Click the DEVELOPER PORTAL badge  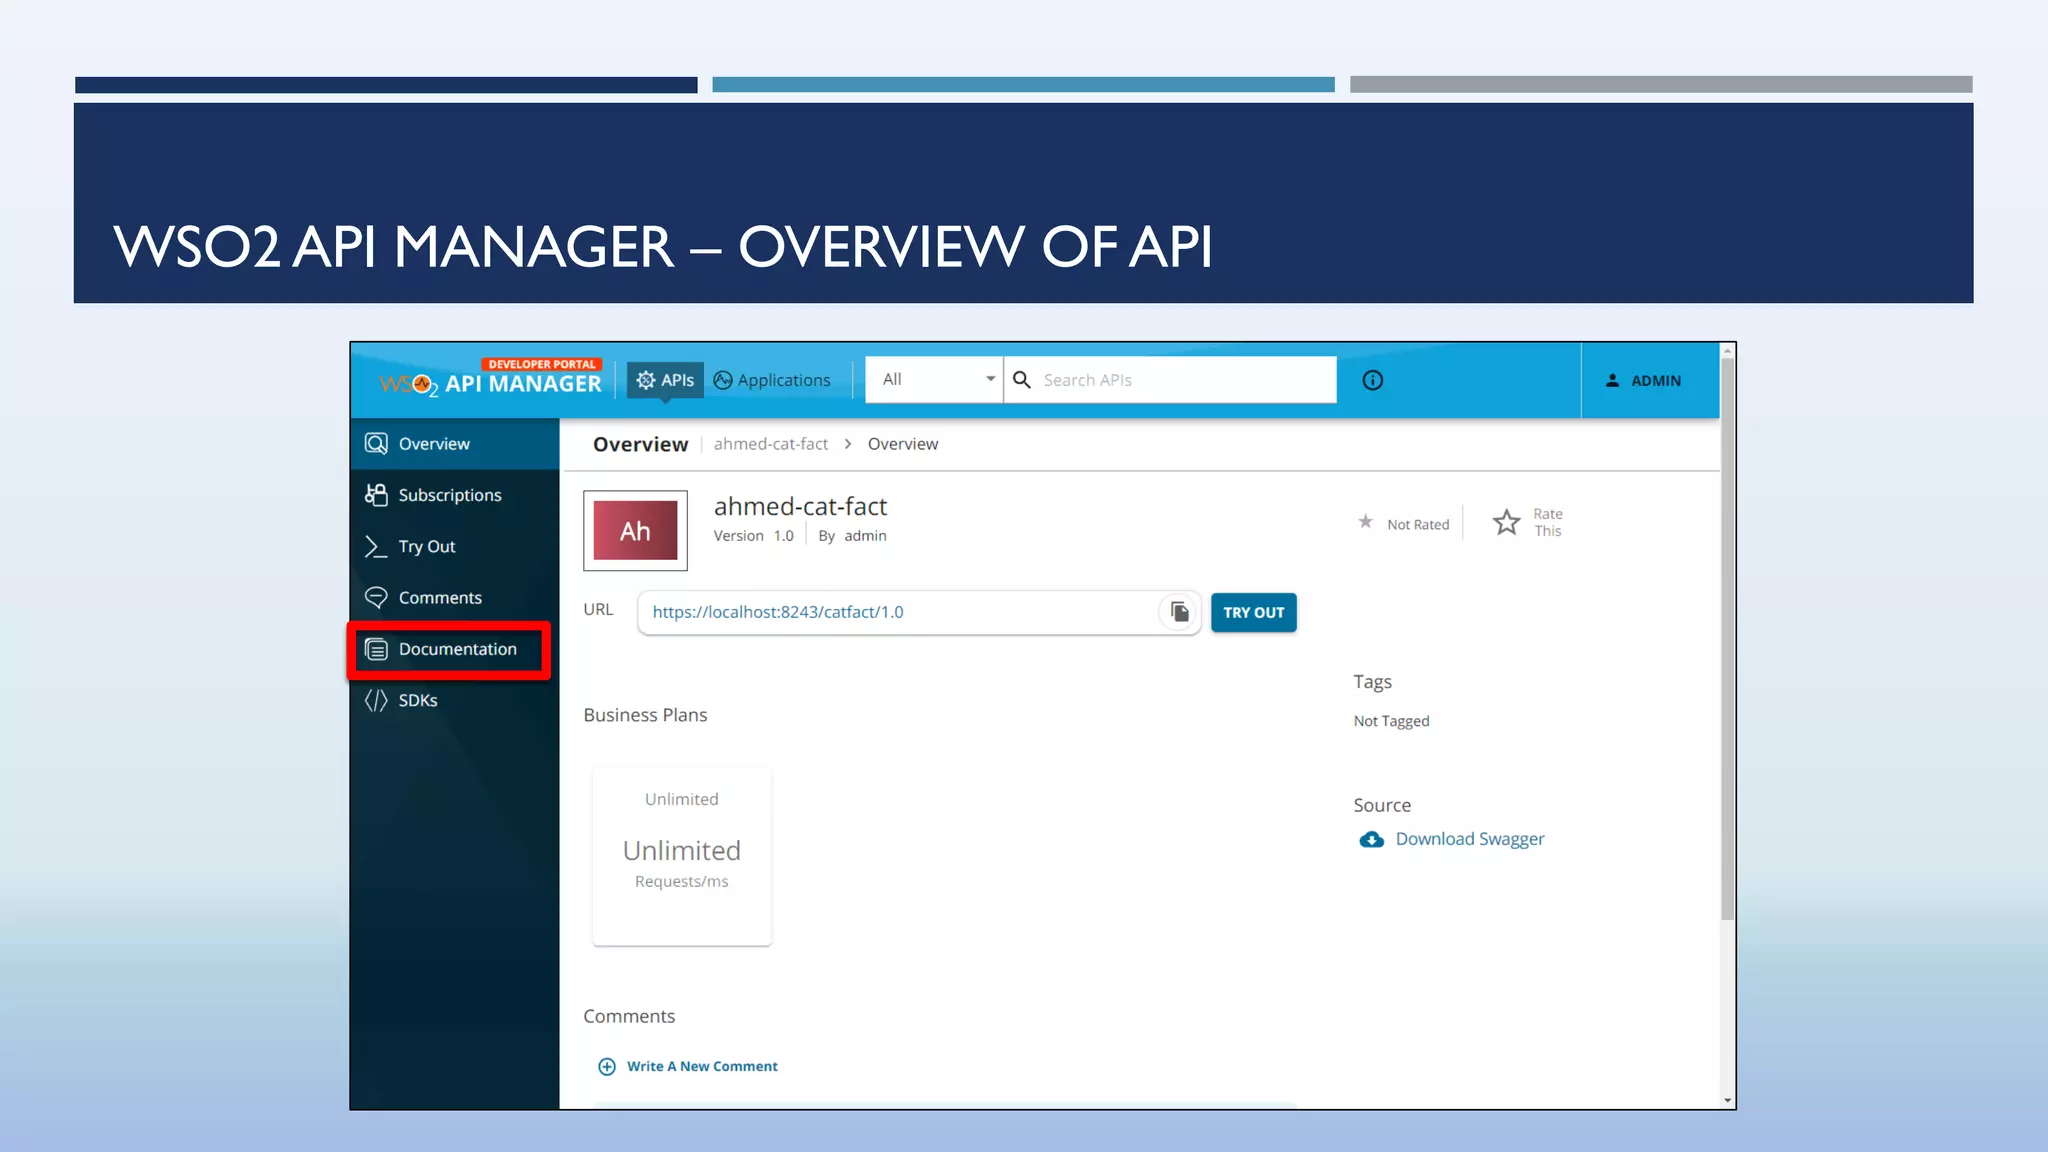click(x=542, y=364)
